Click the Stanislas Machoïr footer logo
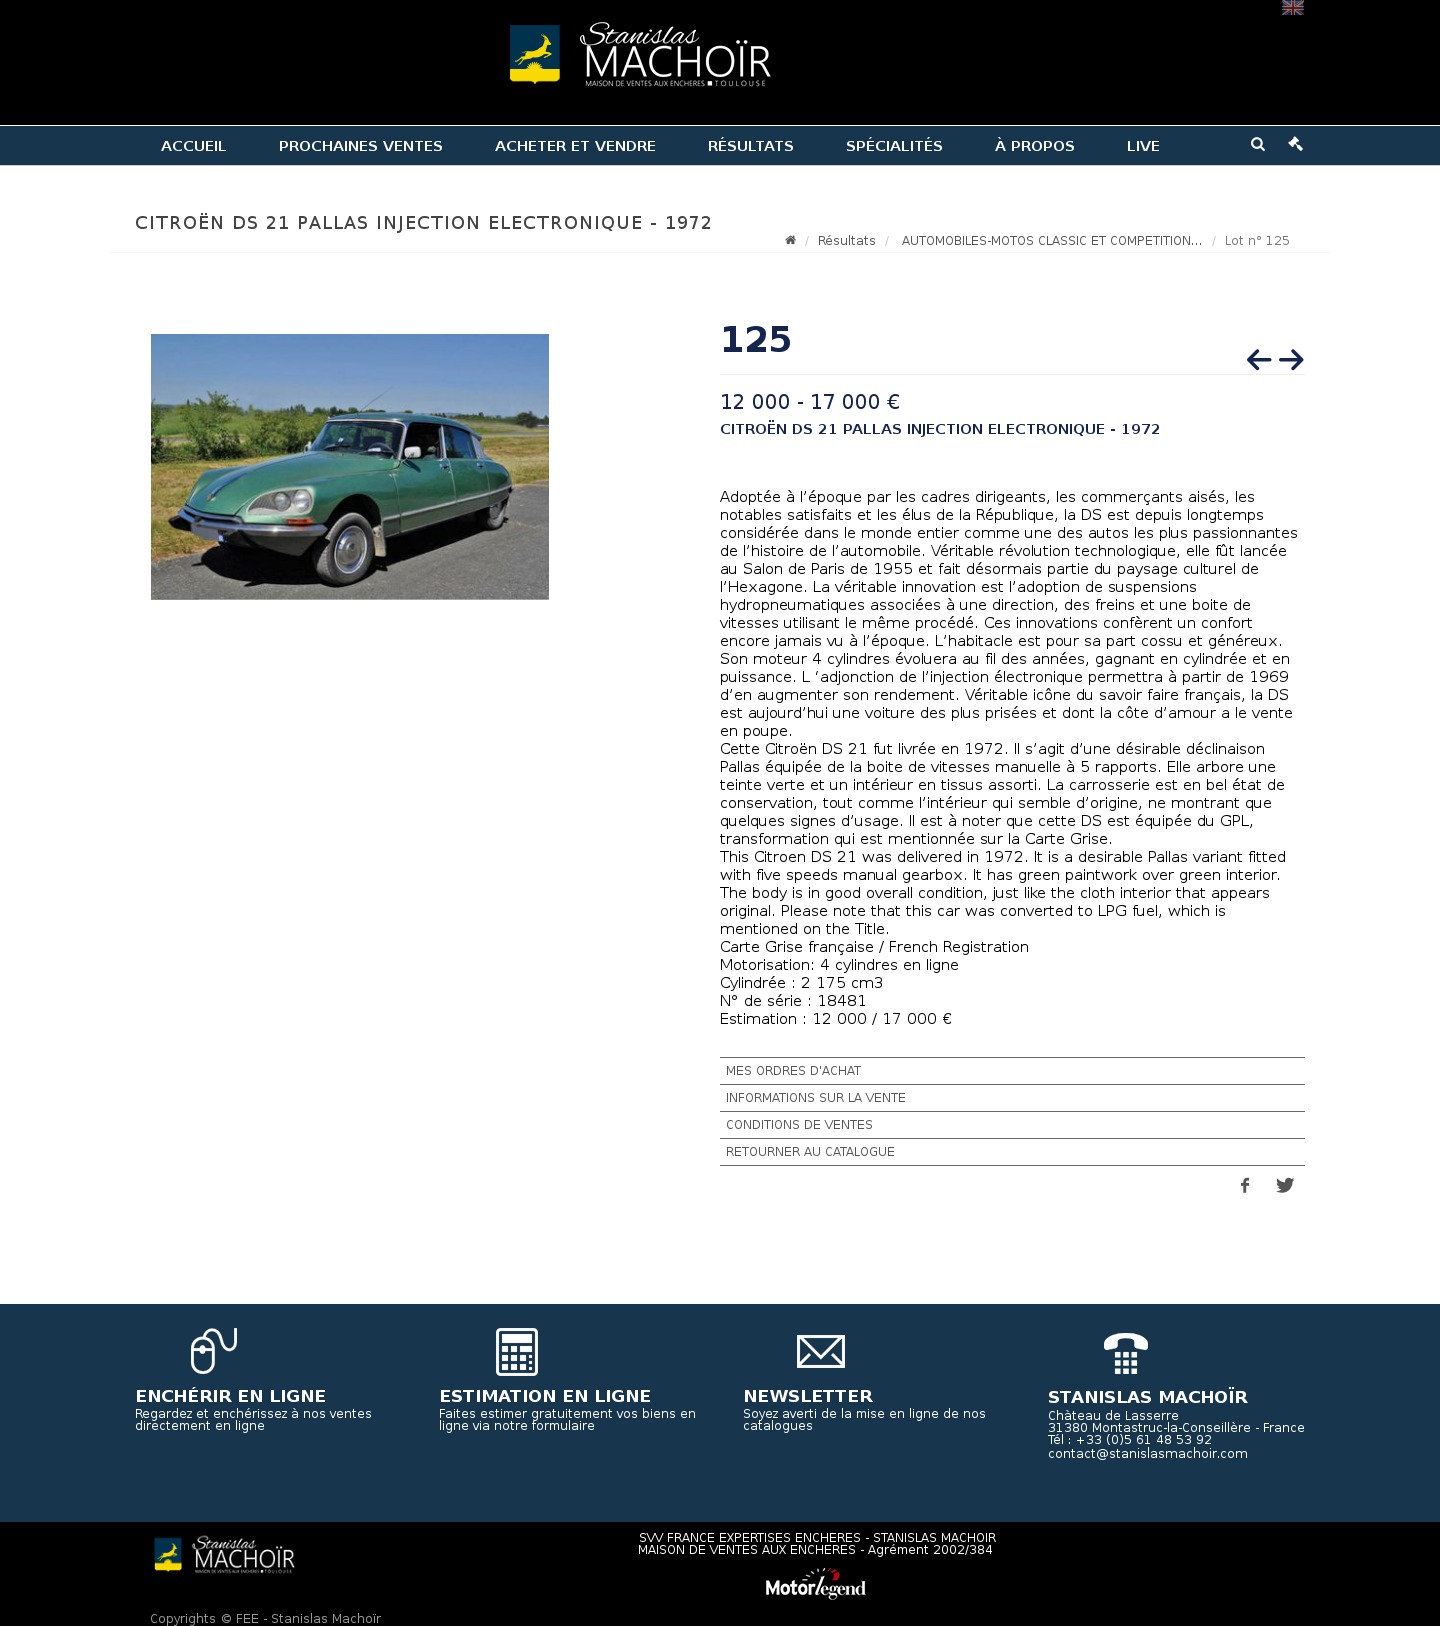This screenshot has width=1440, height=1626. point(224,1556)
